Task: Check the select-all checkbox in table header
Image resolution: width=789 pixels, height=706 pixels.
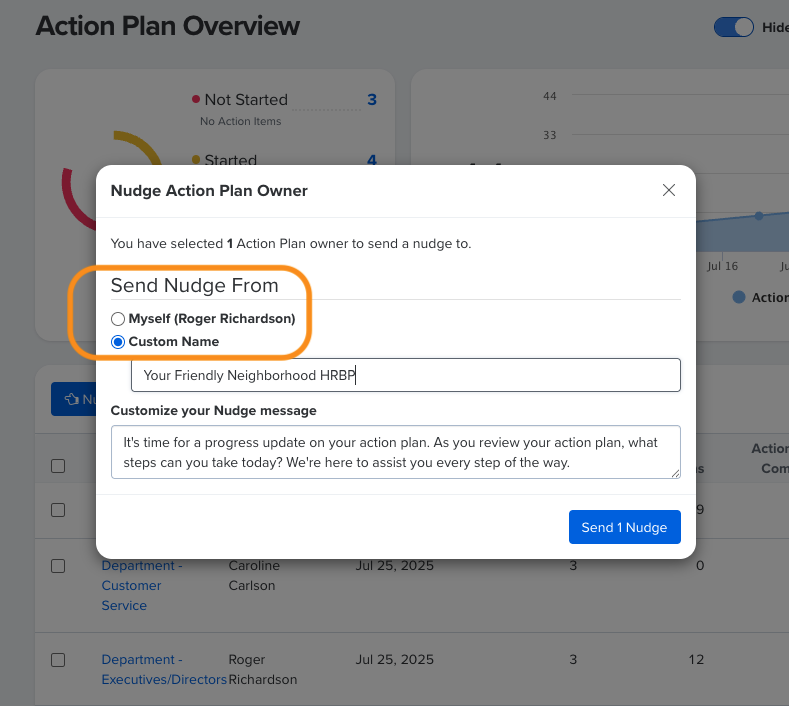Action: 58,466
